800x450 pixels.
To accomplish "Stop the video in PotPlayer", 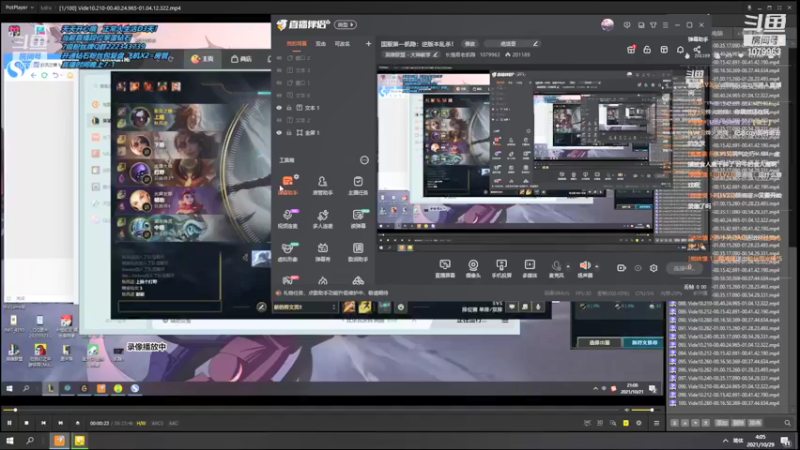I will click(x=27, y=423).
